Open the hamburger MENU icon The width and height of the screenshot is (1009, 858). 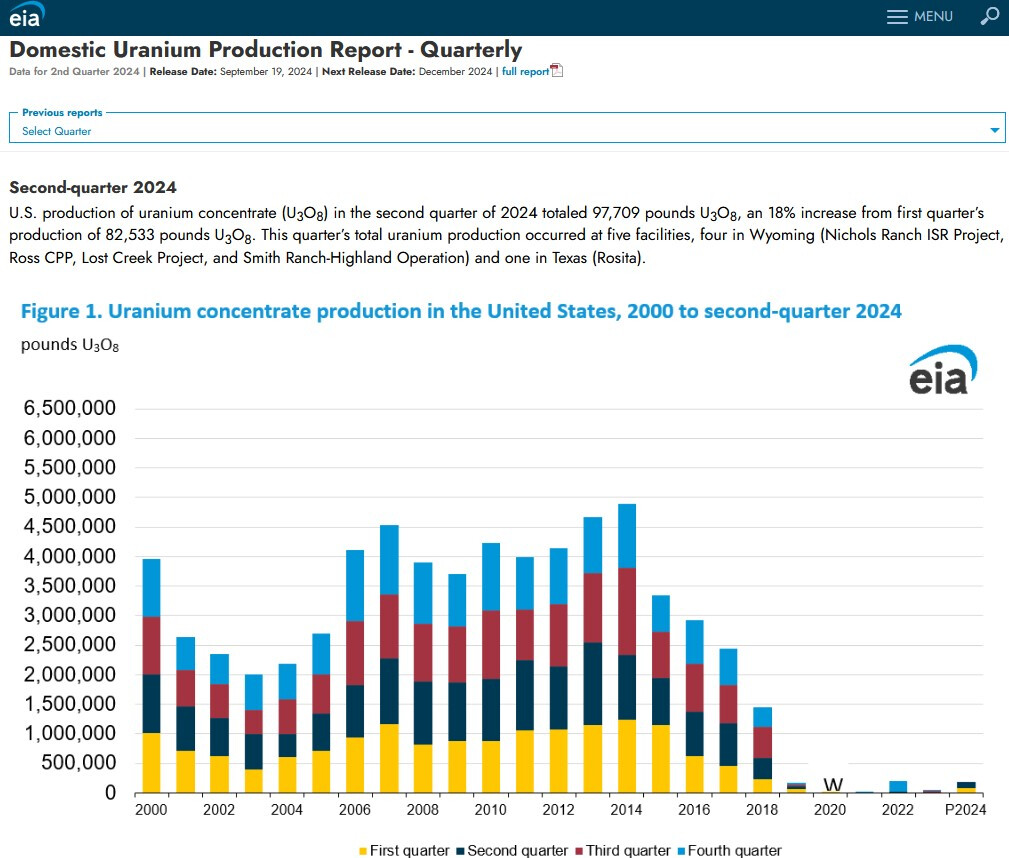pos(897,17)
